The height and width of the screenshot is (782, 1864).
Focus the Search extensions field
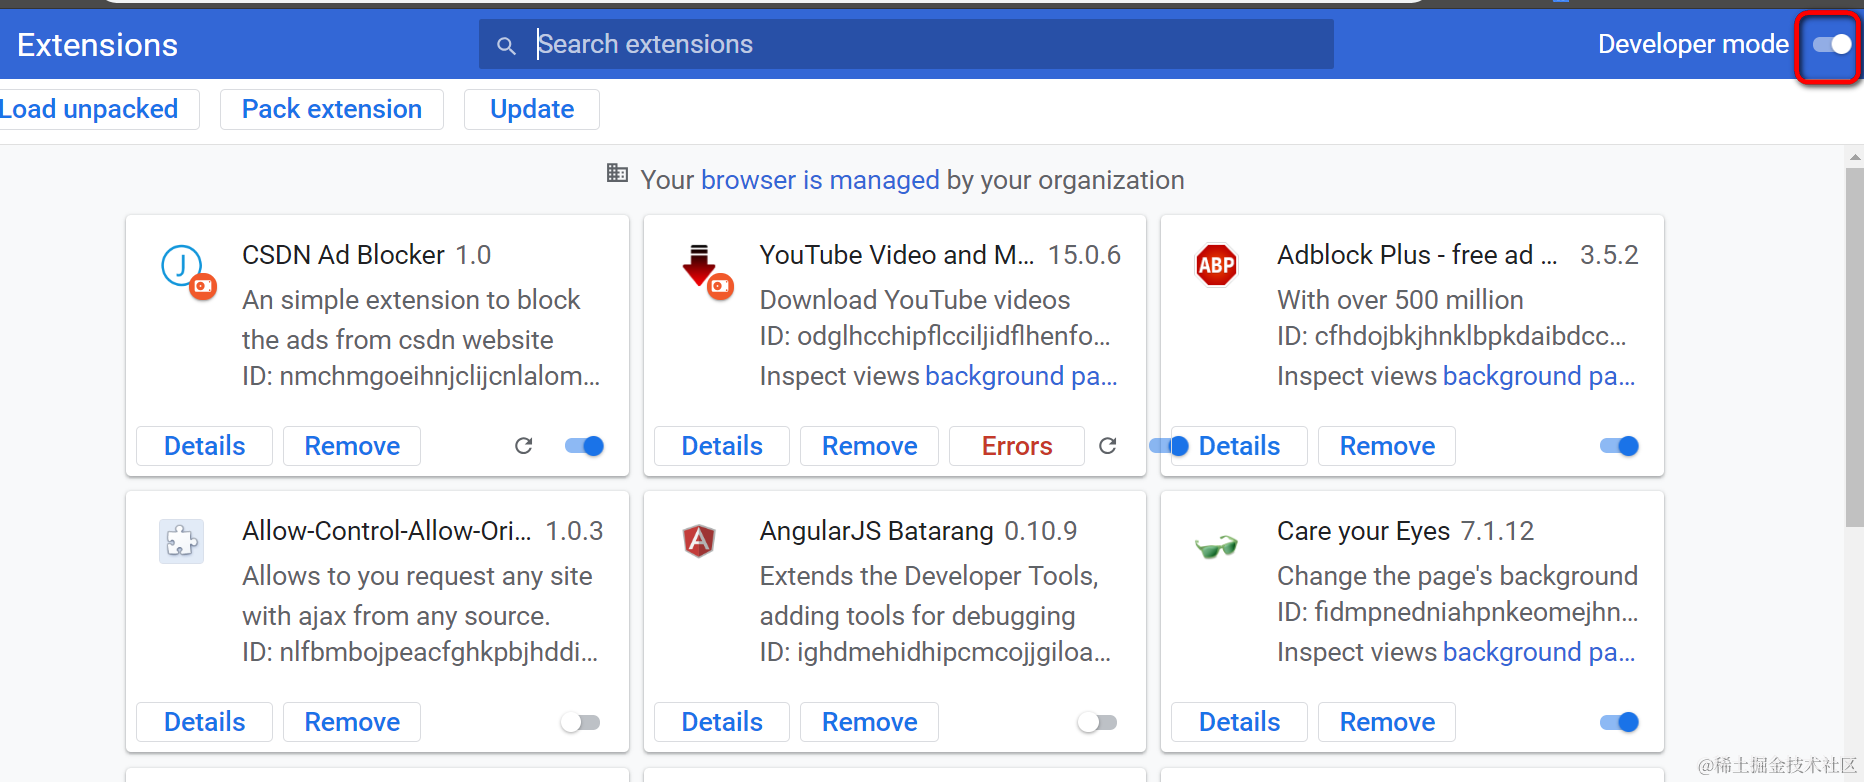906,44
